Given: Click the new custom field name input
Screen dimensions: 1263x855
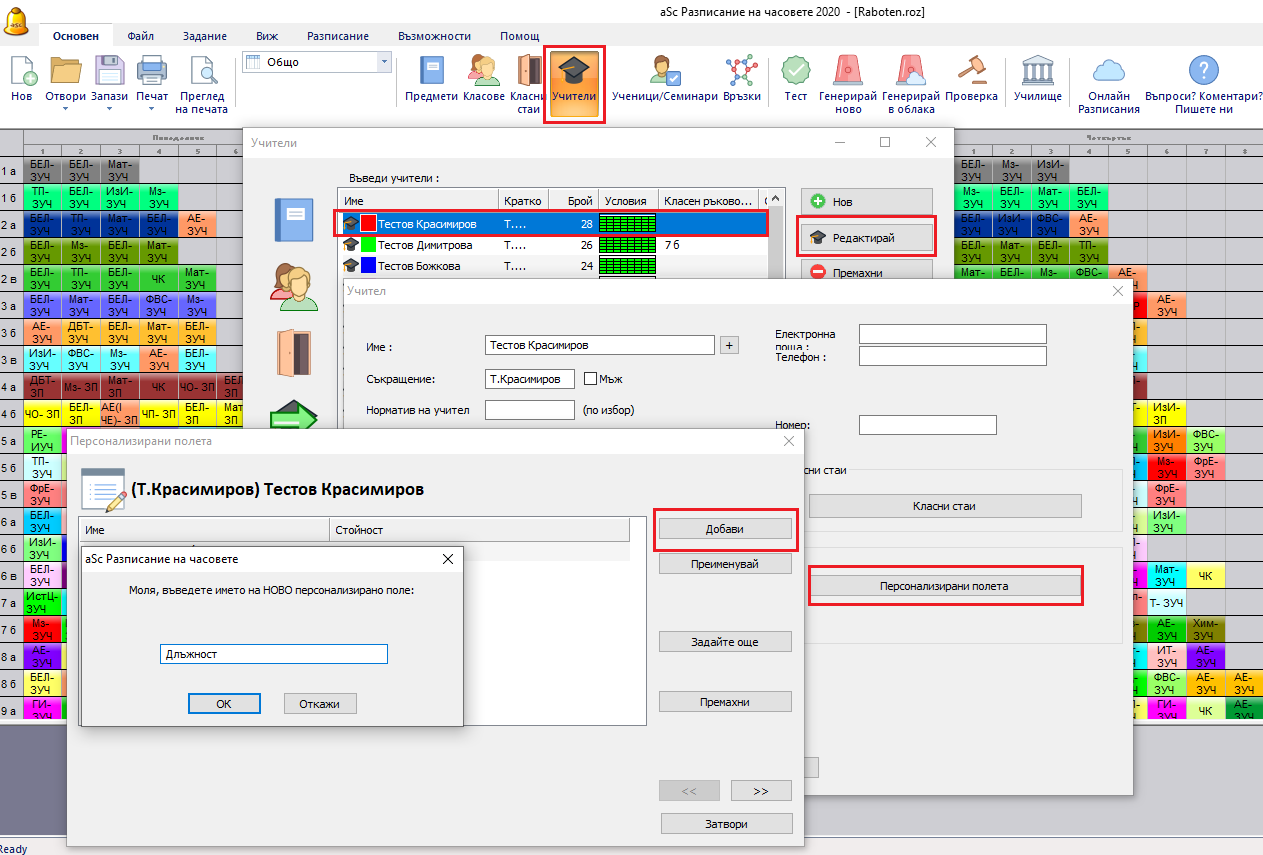Looking at the screenshot, I should (273, 654).
